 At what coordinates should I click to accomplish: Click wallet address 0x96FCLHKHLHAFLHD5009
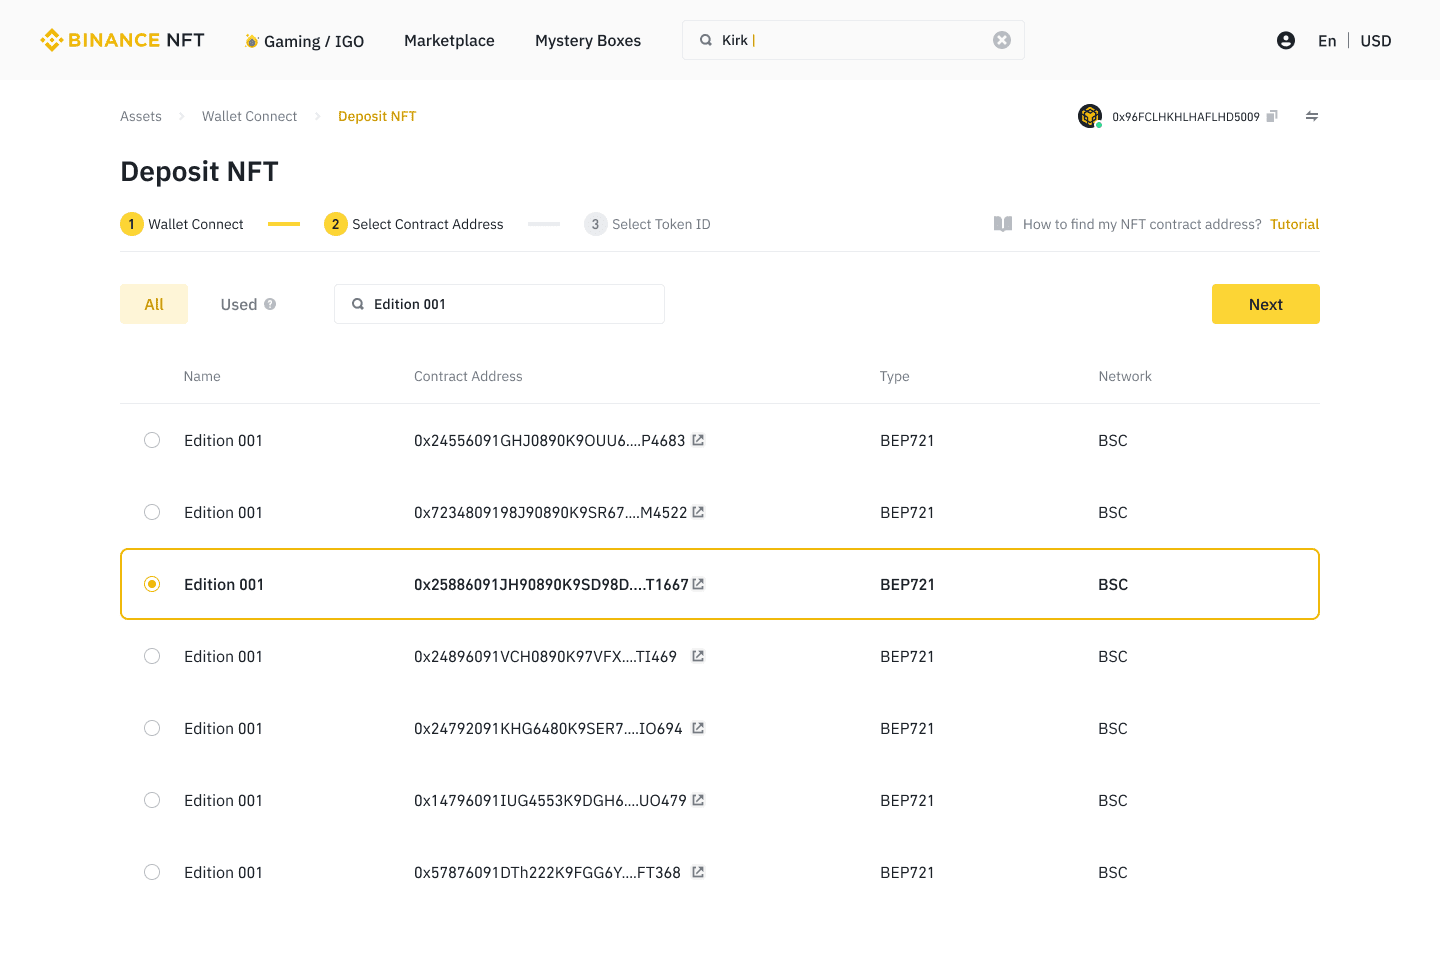click(1186, 117)
